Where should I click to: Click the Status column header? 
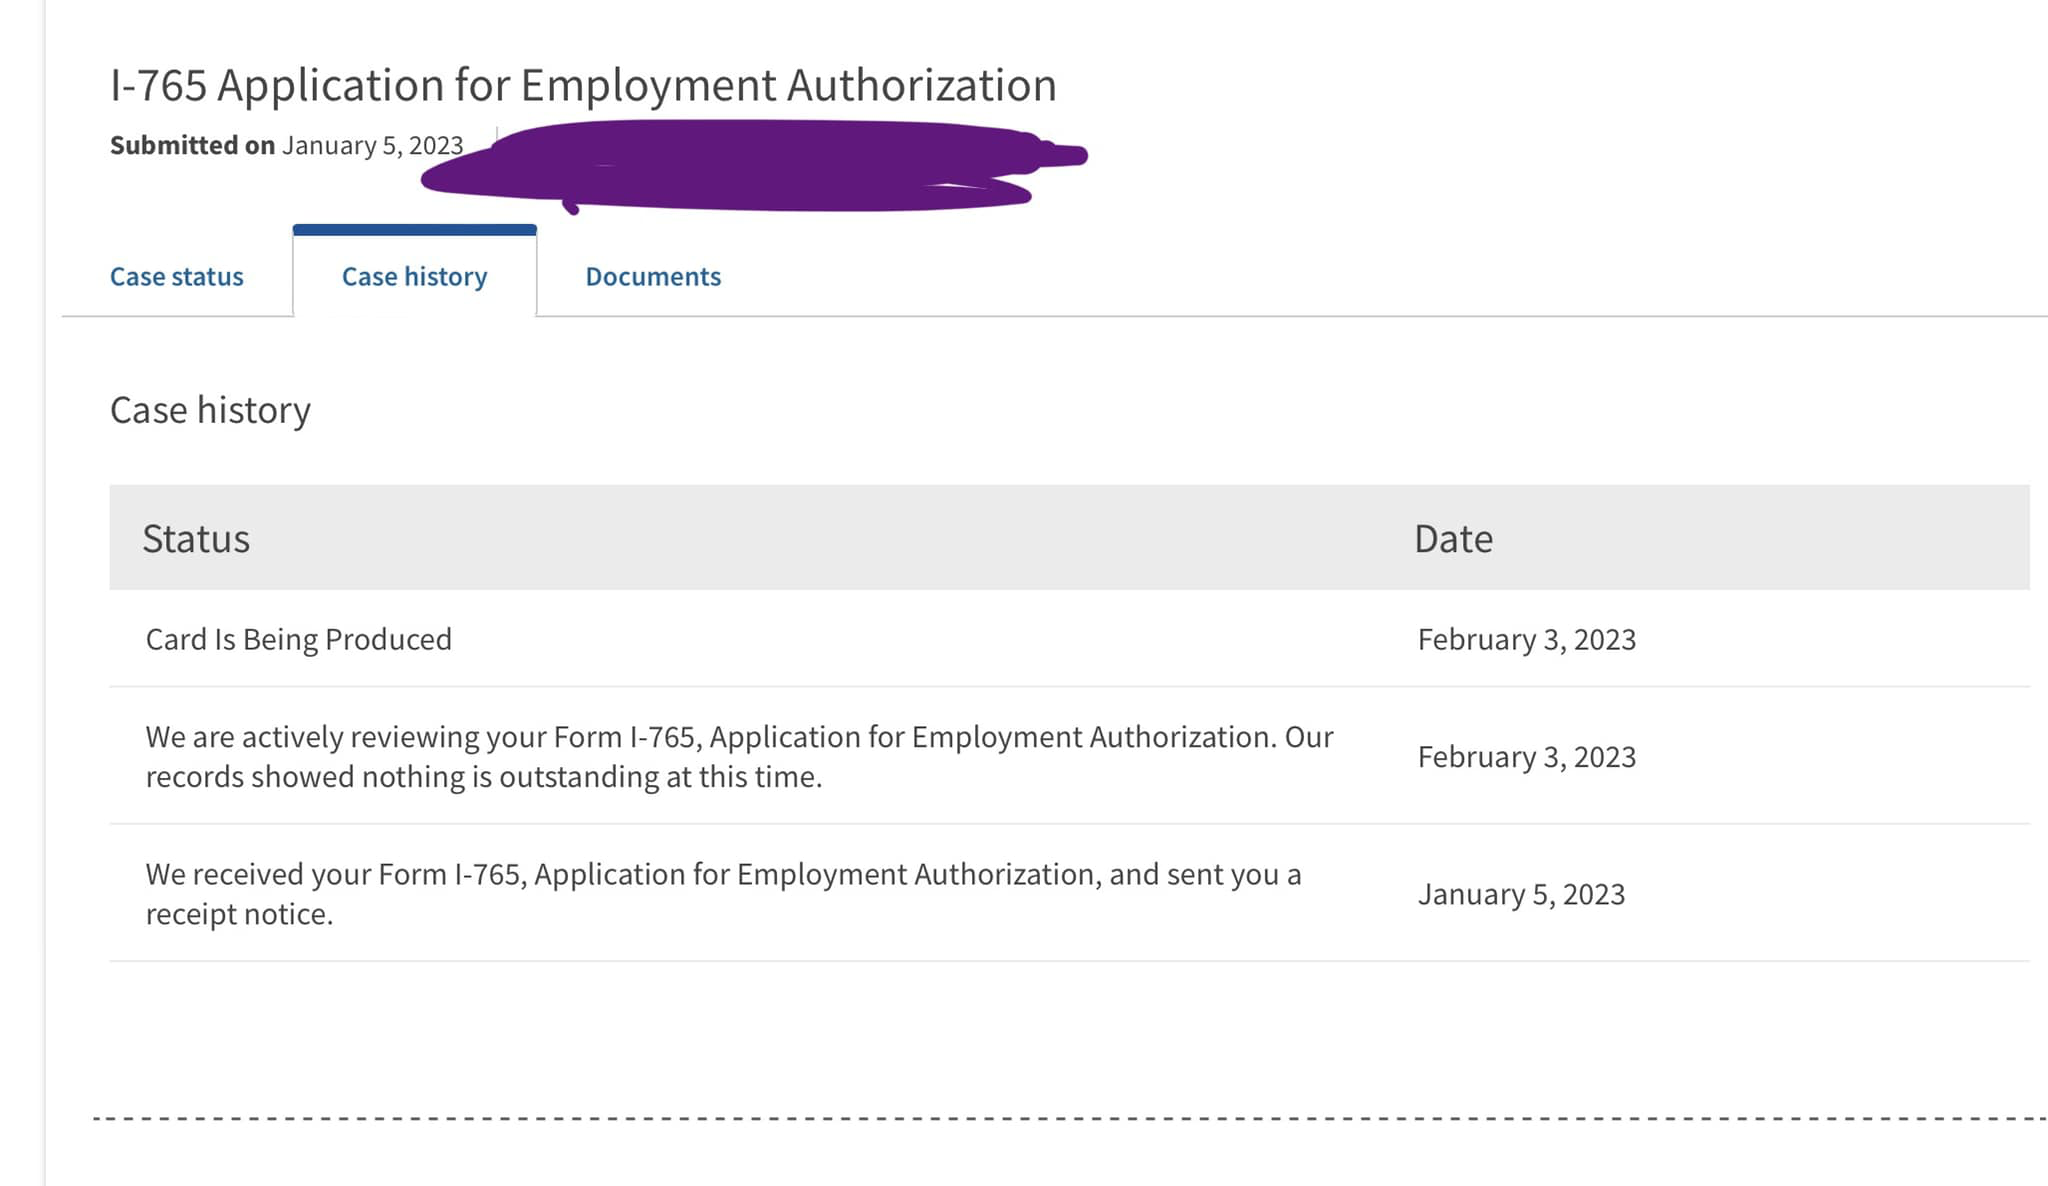pyautogui.click(x=196, y=538)
